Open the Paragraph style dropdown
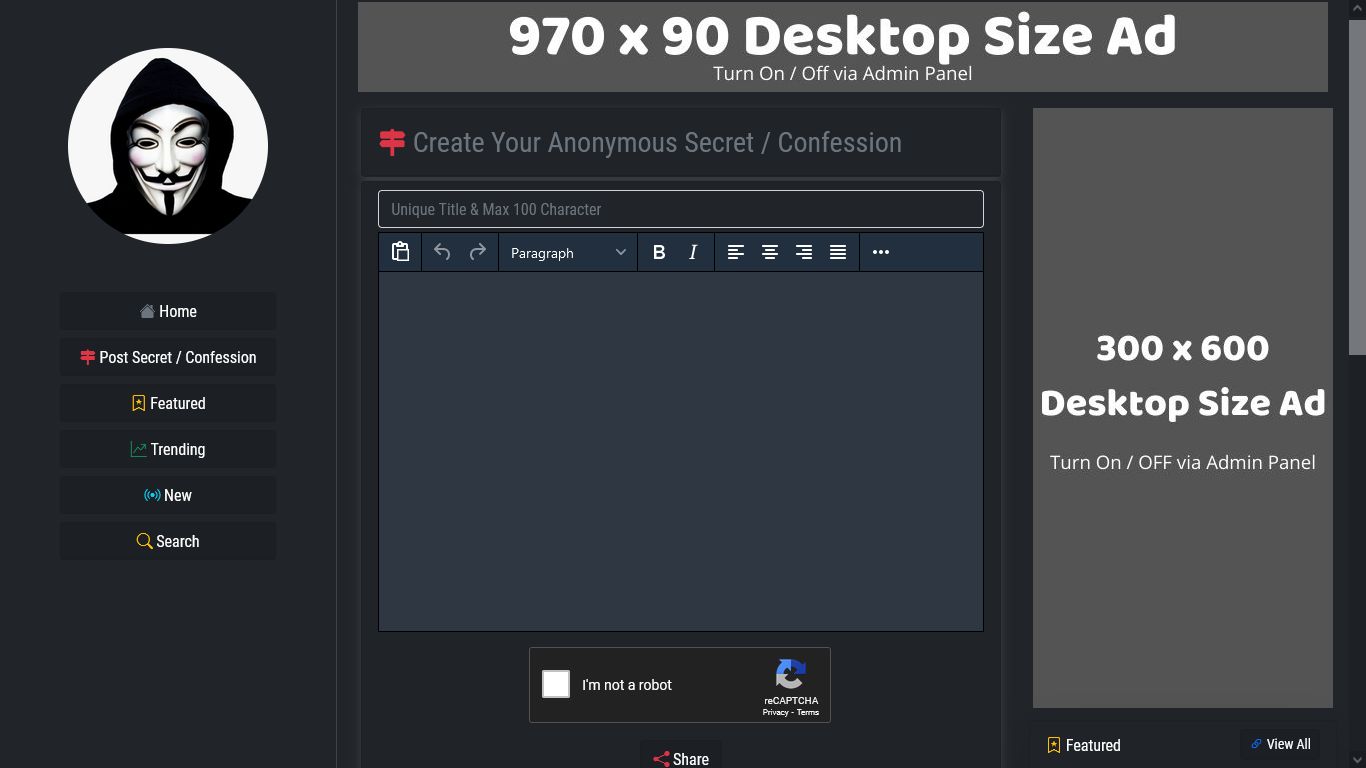The height and width of the screenshot is (768, 1366). (567, 252)
